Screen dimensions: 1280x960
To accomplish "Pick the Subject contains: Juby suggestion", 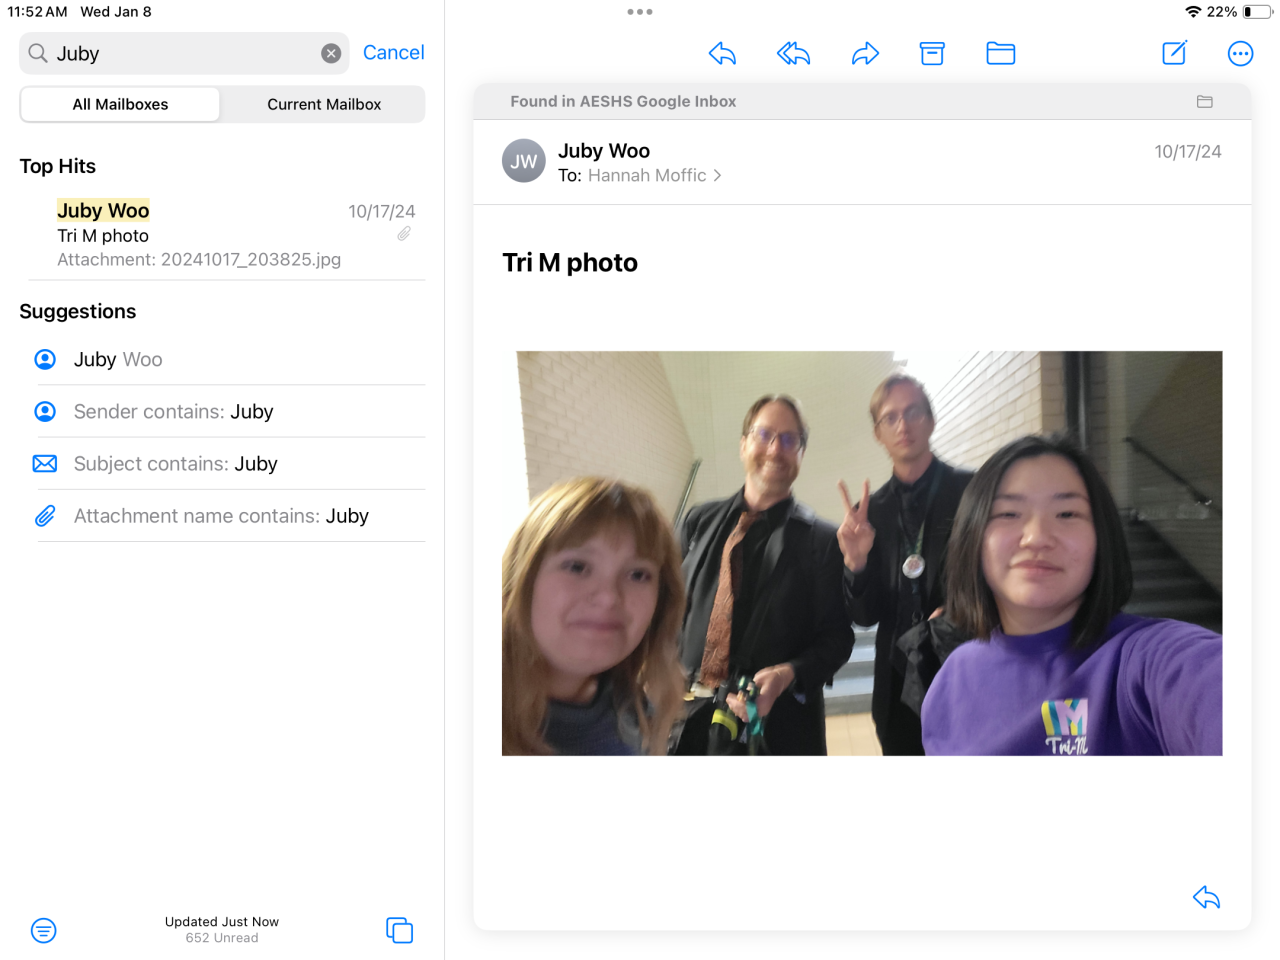I will pyautogui.click(x=222, y=463).
